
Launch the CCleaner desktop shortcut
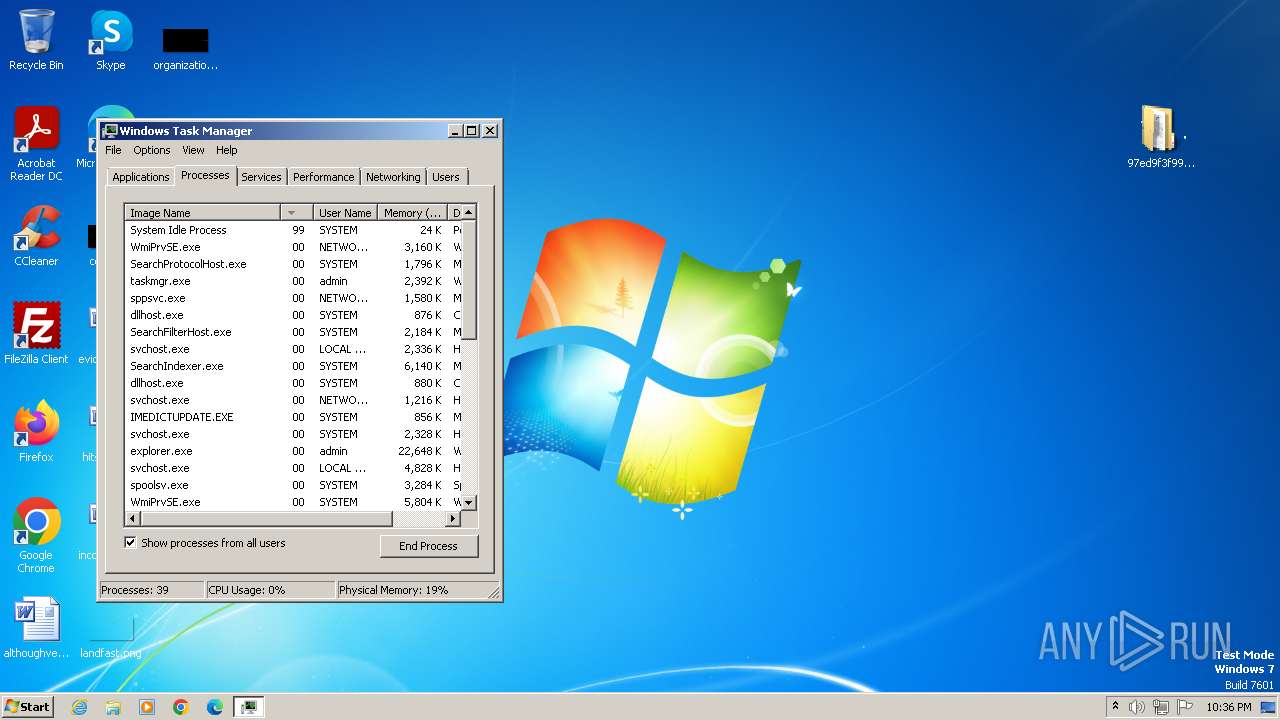tap(36, 236)
